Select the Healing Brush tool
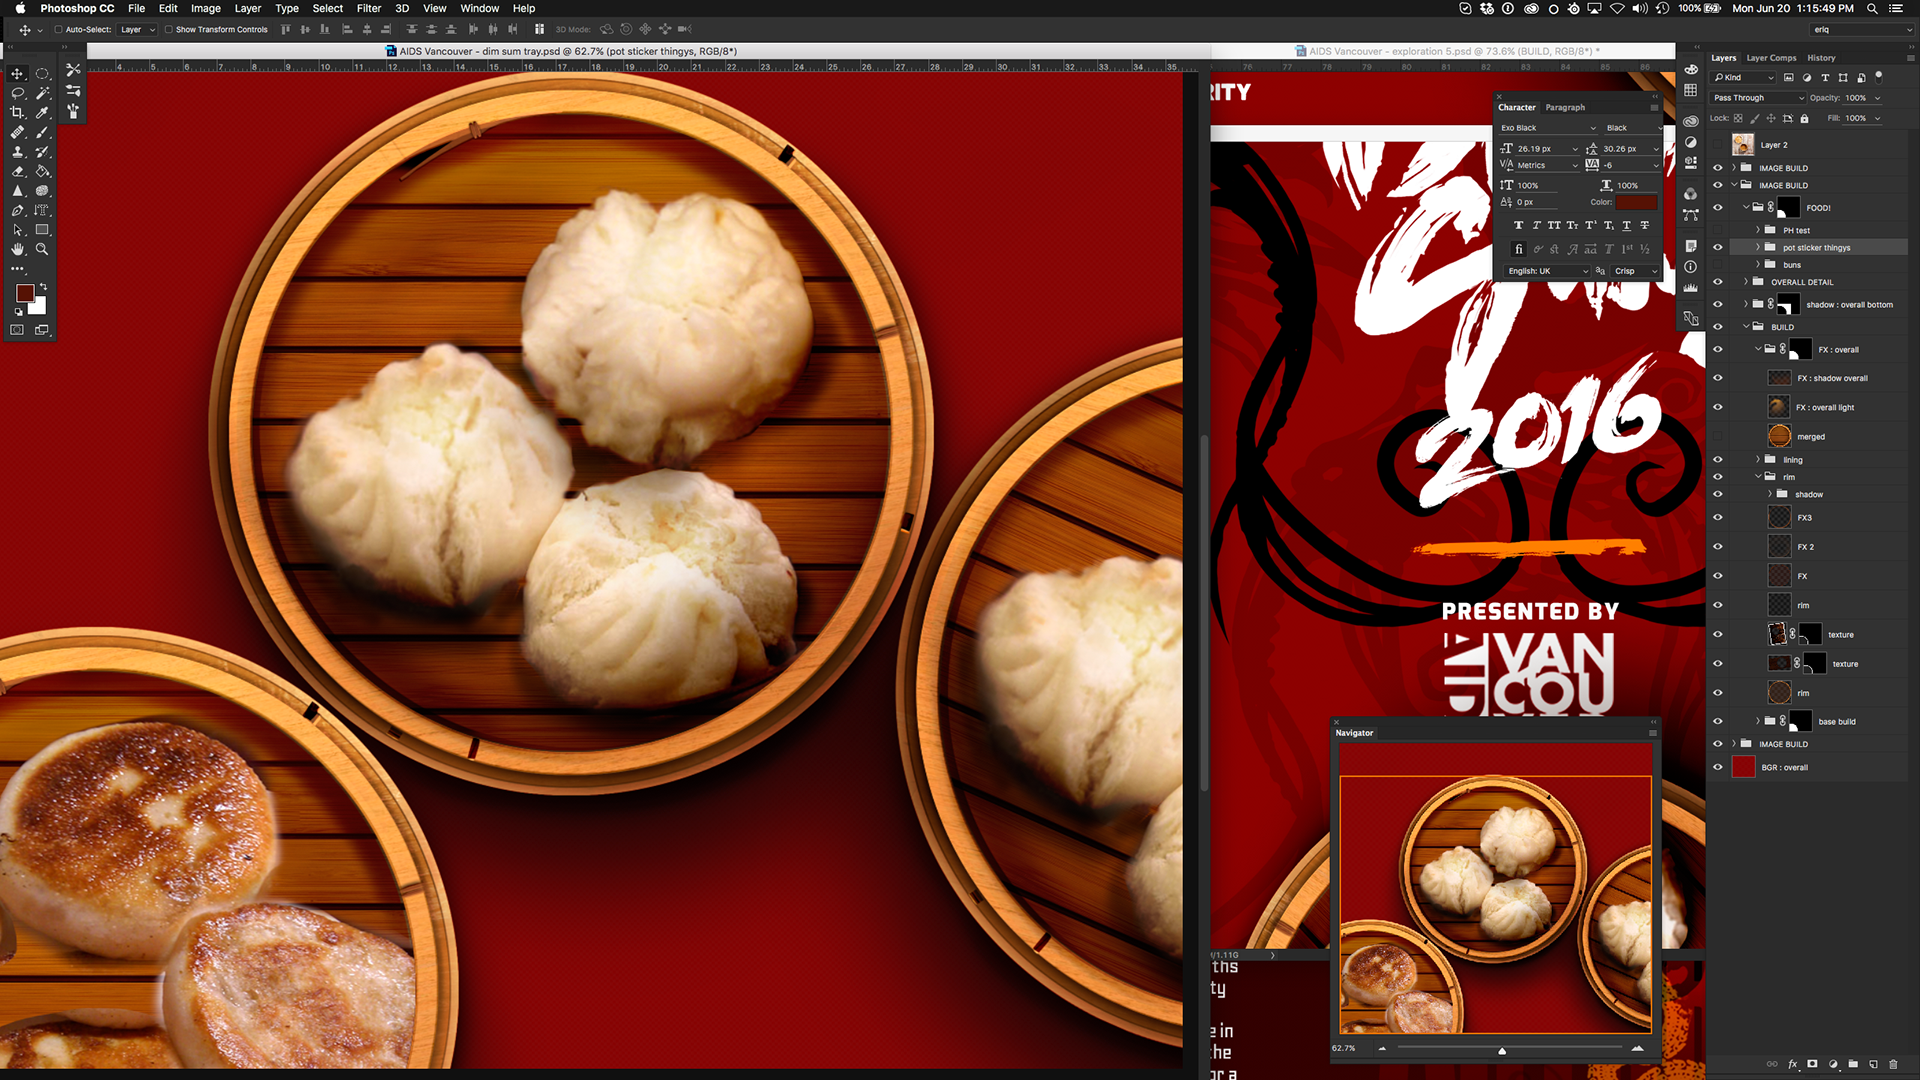The image size is (1920, 1080). click(17, 132)
